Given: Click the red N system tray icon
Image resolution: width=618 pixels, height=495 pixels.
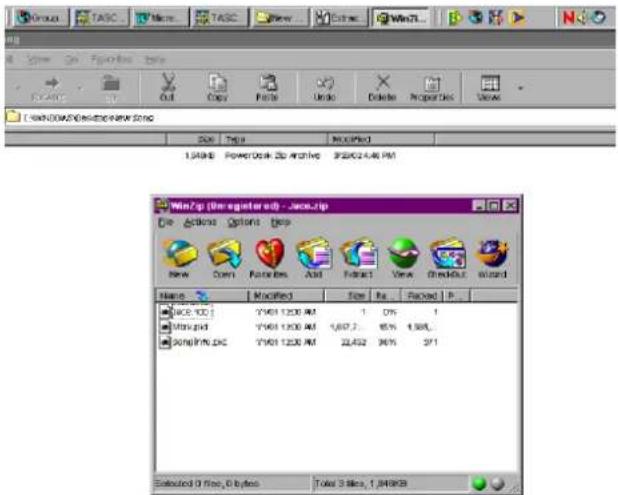Looking at the screenshot, I should 568,17.
